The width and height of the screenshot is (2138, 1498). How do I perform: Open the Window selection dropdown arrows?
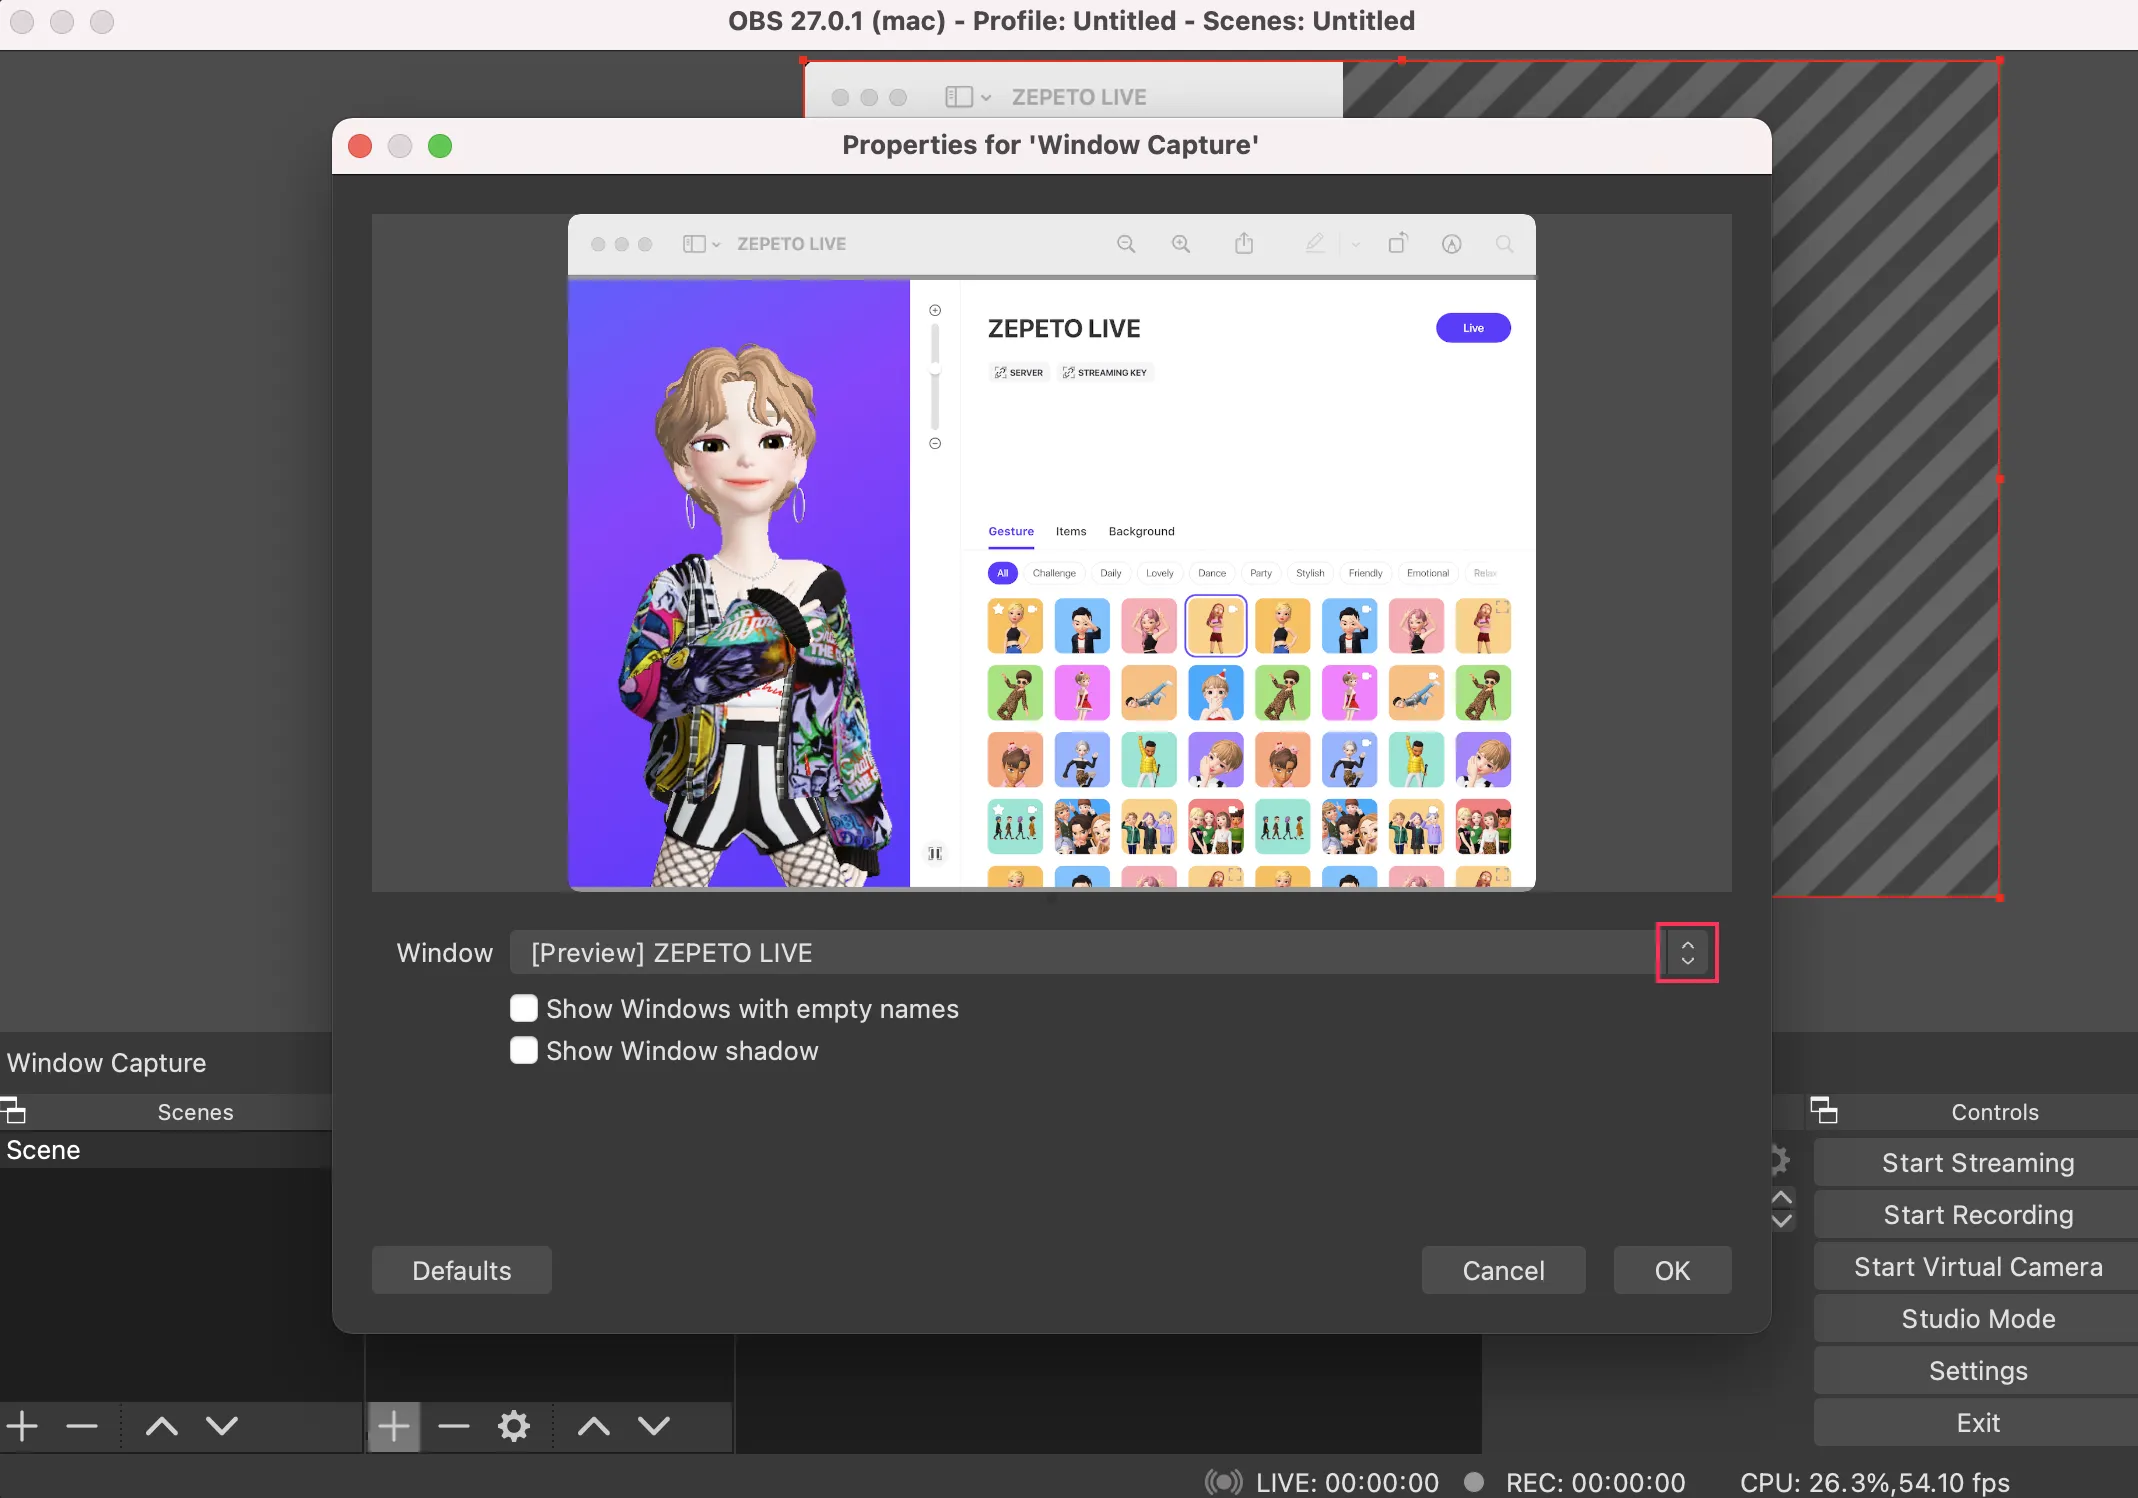pyautogui.click(x=1687, y=952)
